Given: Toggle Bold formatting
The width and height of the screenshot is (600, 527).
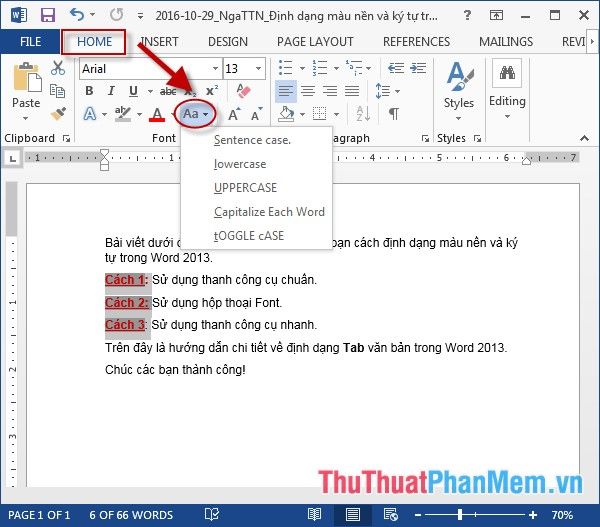Looking at the screenshot, I should coord(89,91).
